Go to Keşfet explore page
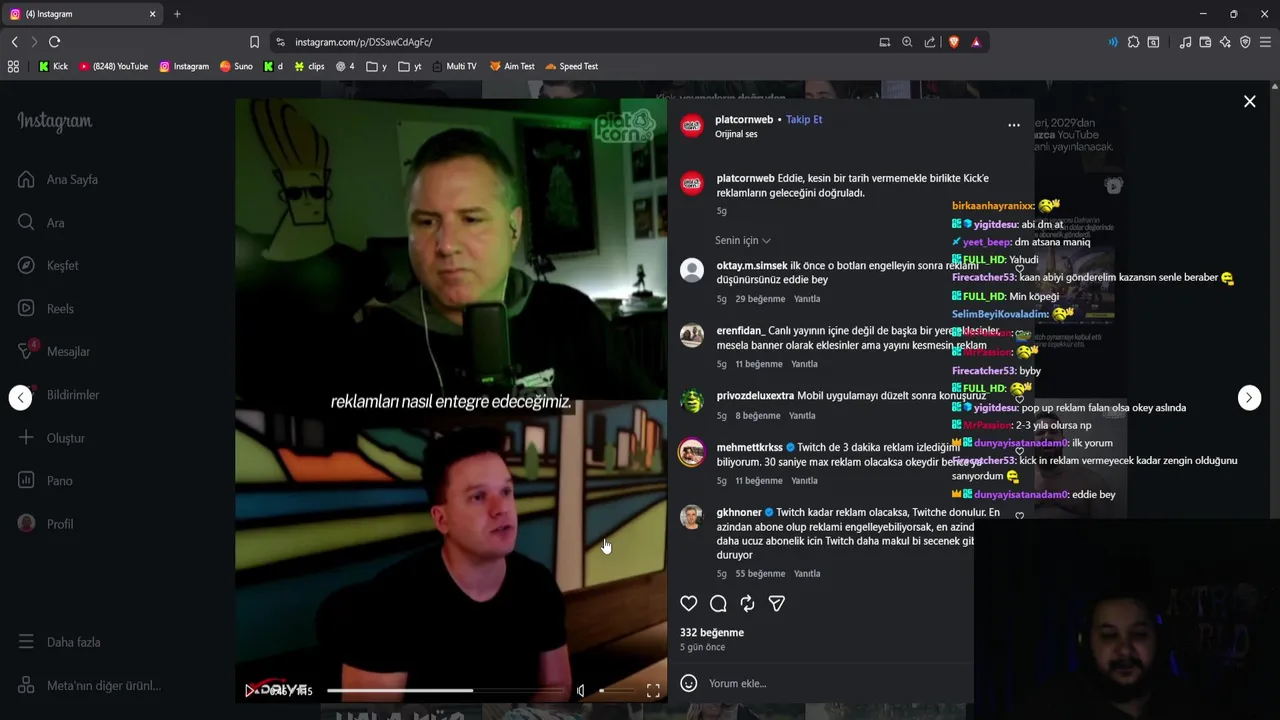This screenshot has width=1280, height=720. click(x=48, y=266)
